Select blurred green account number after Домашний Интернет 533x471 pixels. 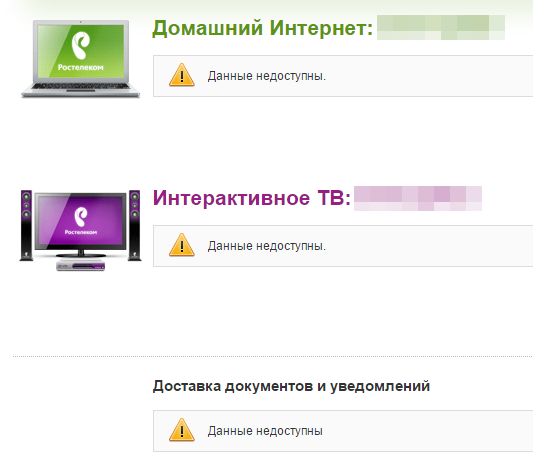441,27
